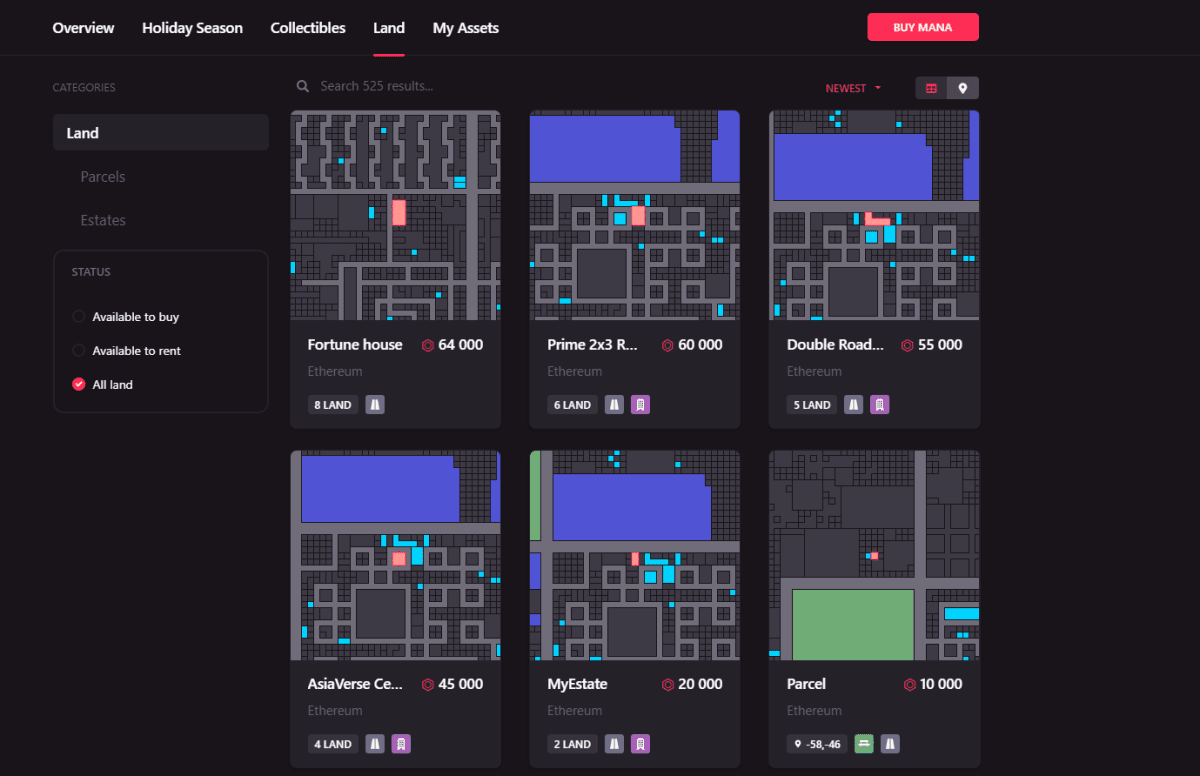The height and width of the screenshot is (776, 1200).
Task: Click the green plaza badge on Parcel card
Action: 862,744
